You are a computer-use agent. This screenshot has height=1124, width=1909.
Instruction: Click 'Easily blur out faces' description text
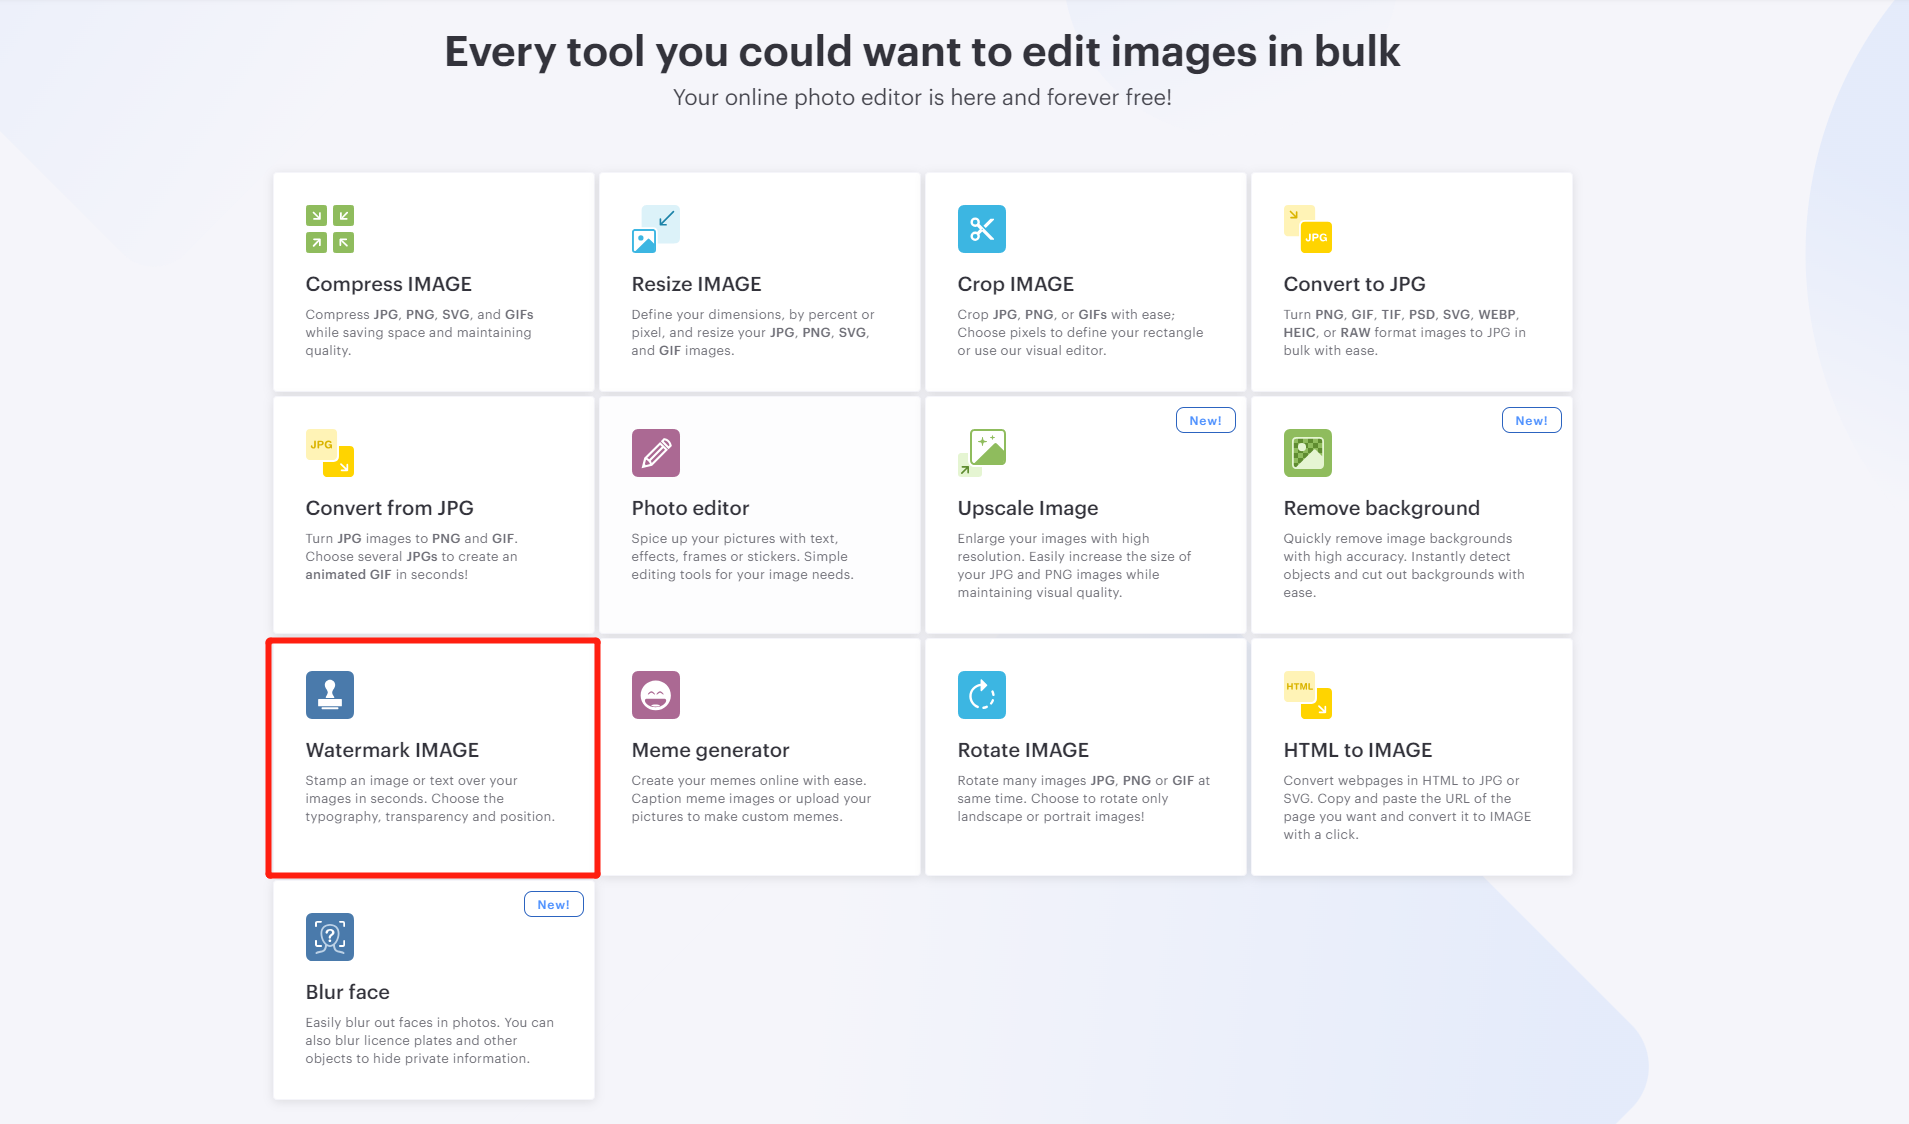(x=430, y=1040)
